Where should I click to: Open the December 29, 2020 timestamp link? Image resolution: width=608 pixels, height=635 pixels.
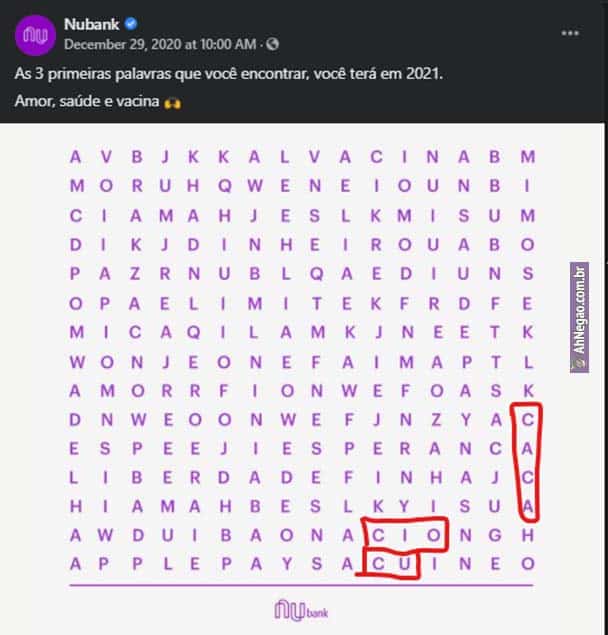pyautogui.click(x=159, y=43)
